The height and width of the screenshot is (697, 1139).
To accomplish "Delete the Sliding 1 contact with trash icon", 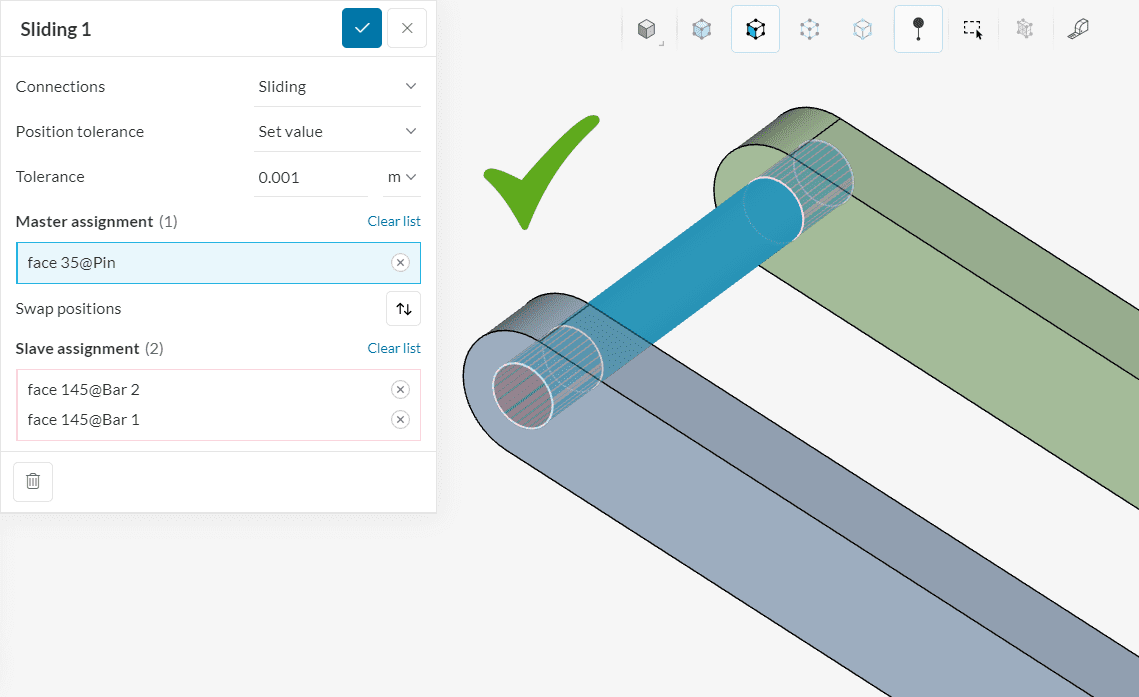I will [x=33, y=481].
